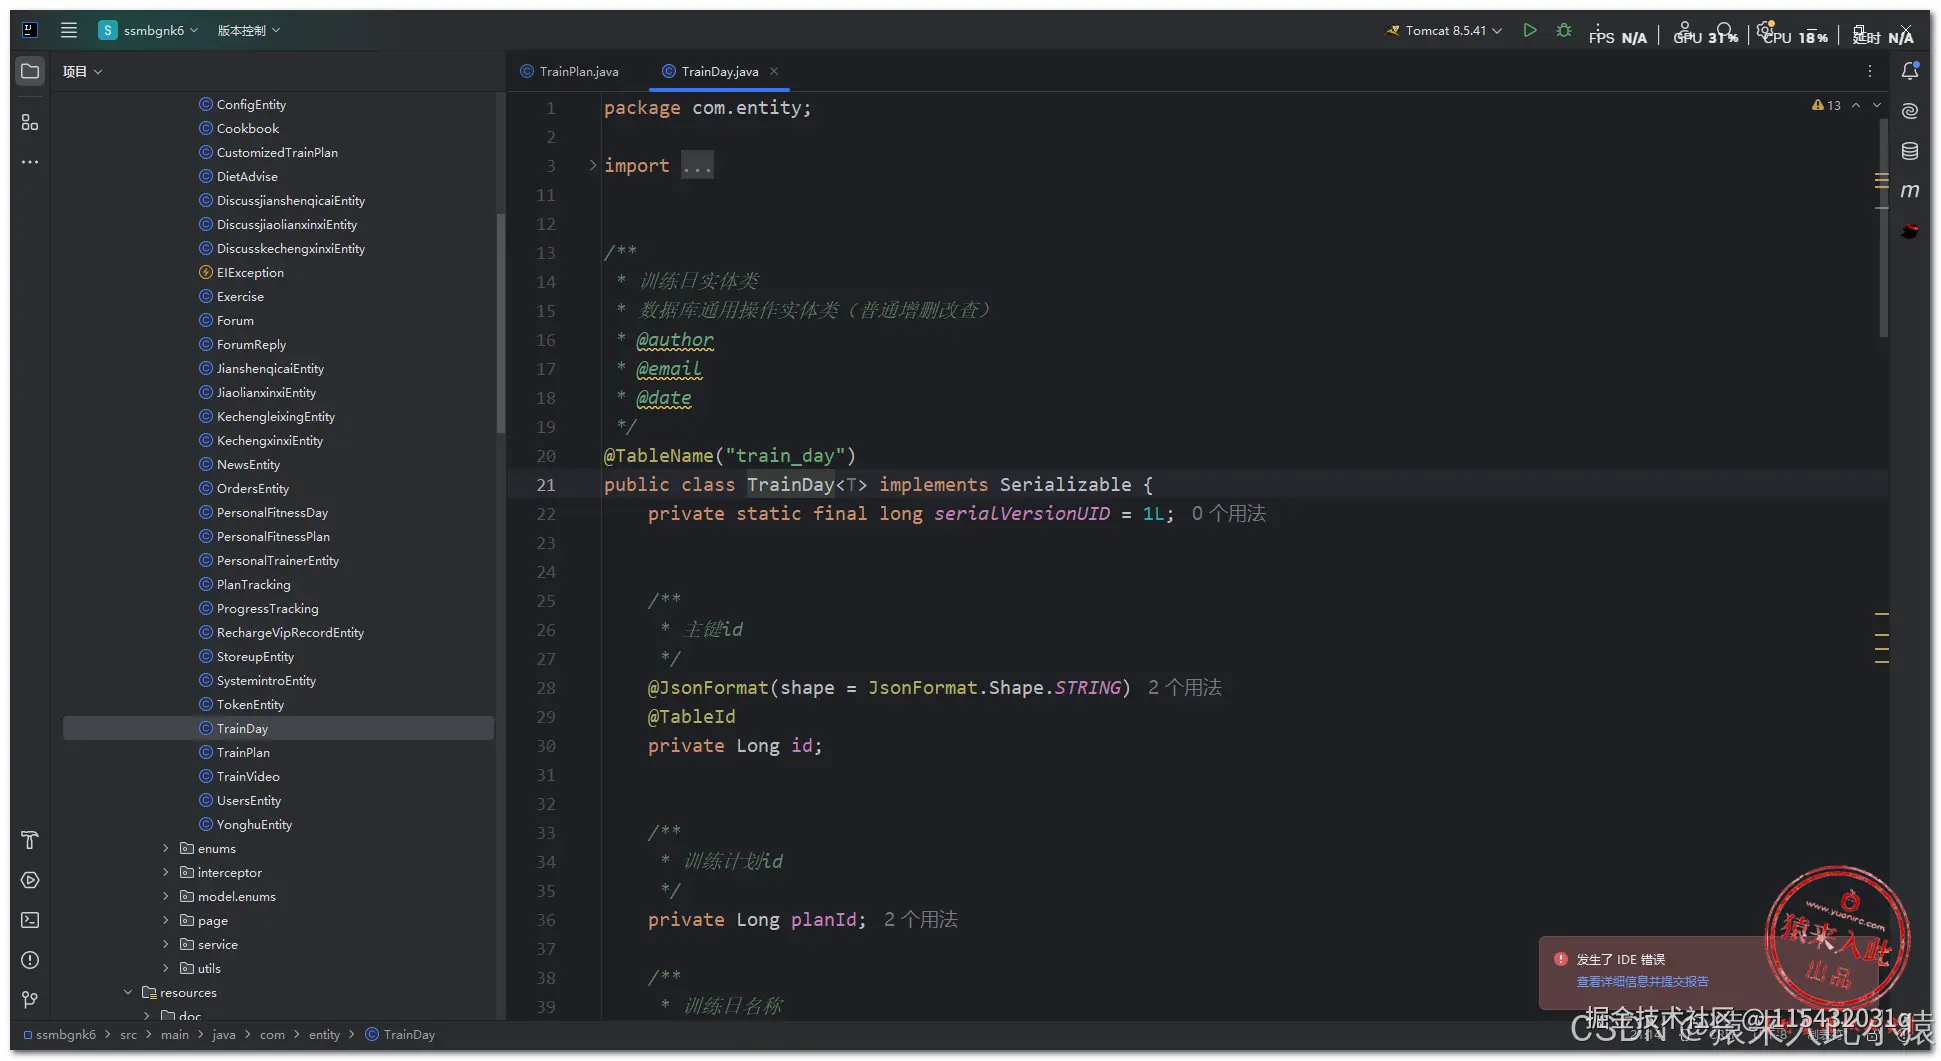The image size is (1941, 1061).
Task: Collapse the resources folder
Action: click(x=128, y=992)
